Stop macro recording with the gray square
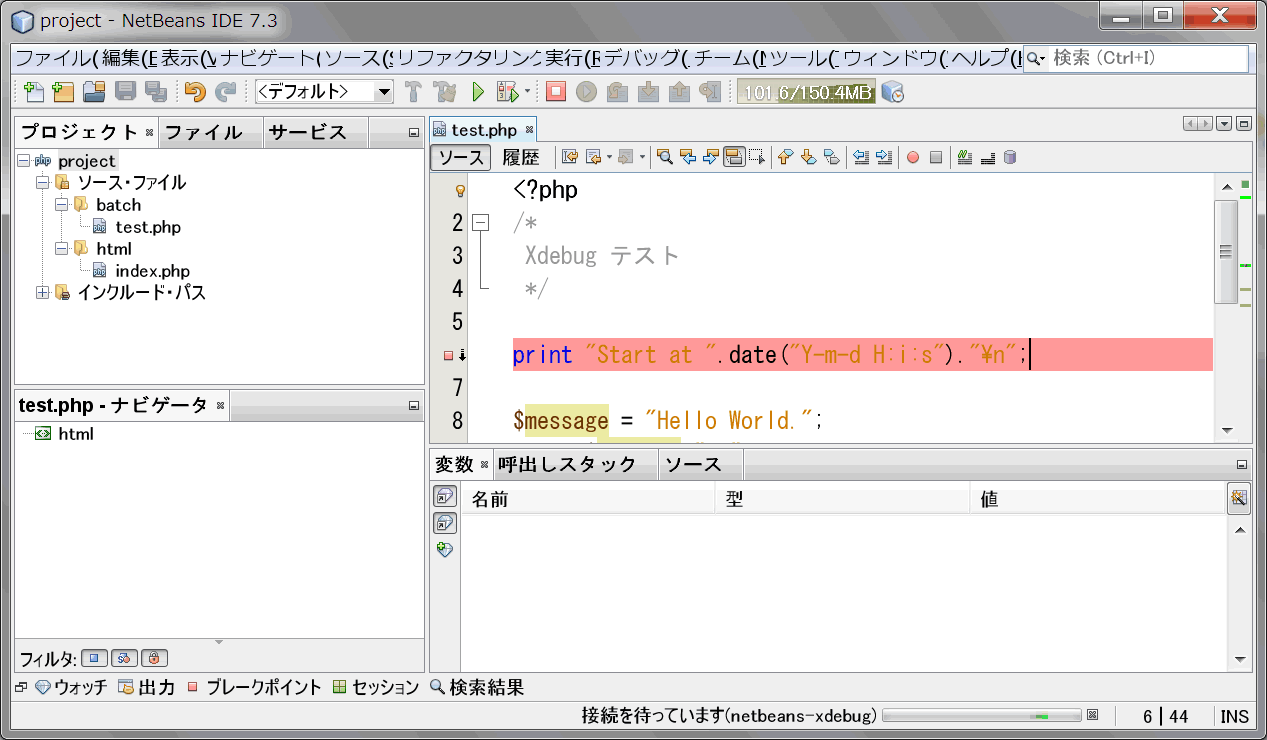This screenshot has height=740, width=1267. coord(936,157)
